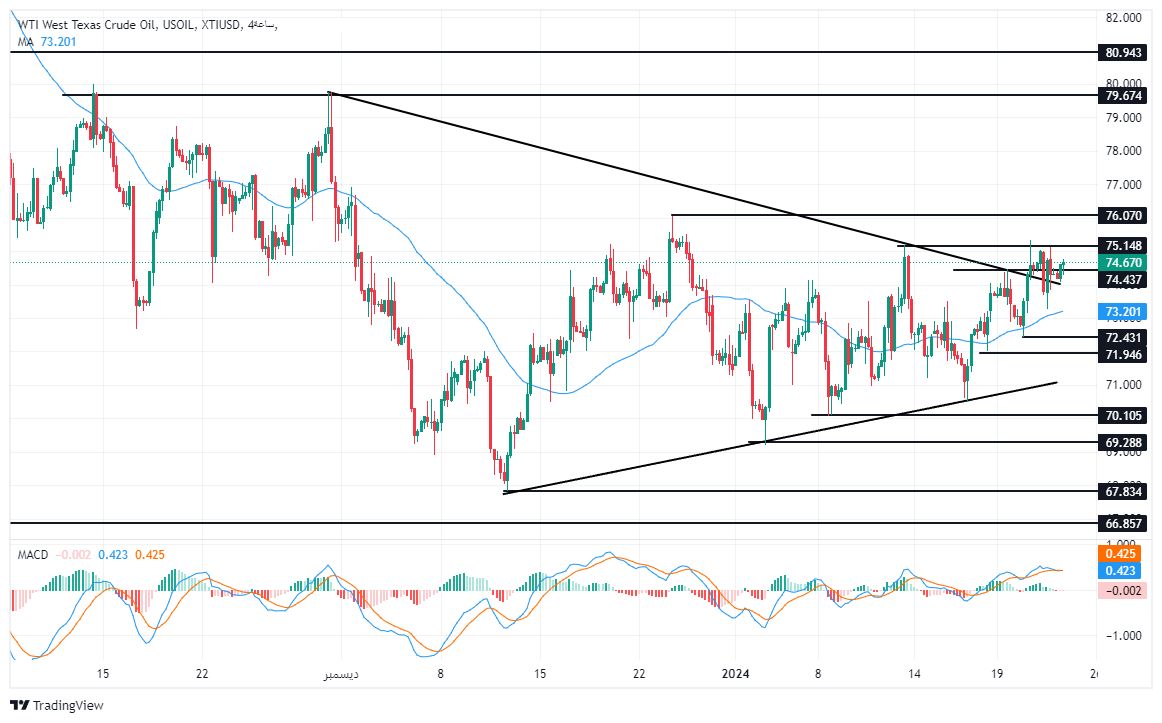Screen dimensions: 1162x723
Task: Click the 77.000 price axis tick
Action: pos(1123,184)
